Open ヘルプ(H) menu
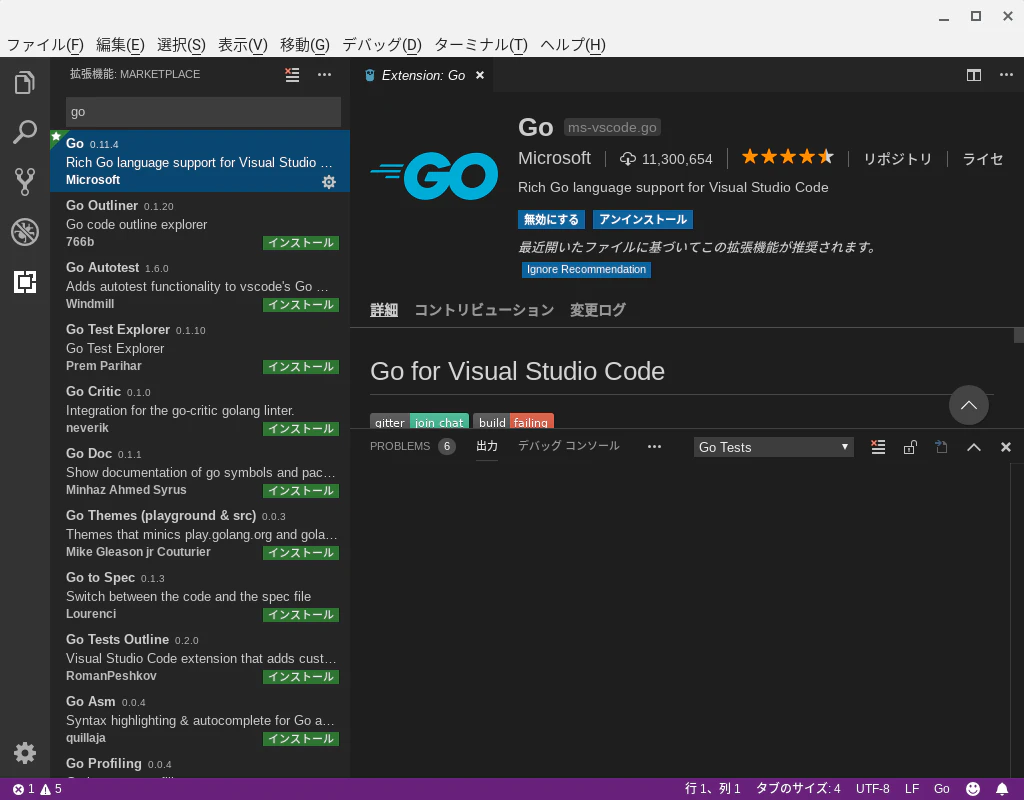This screenshot has width=1024, height=800. 573,44
